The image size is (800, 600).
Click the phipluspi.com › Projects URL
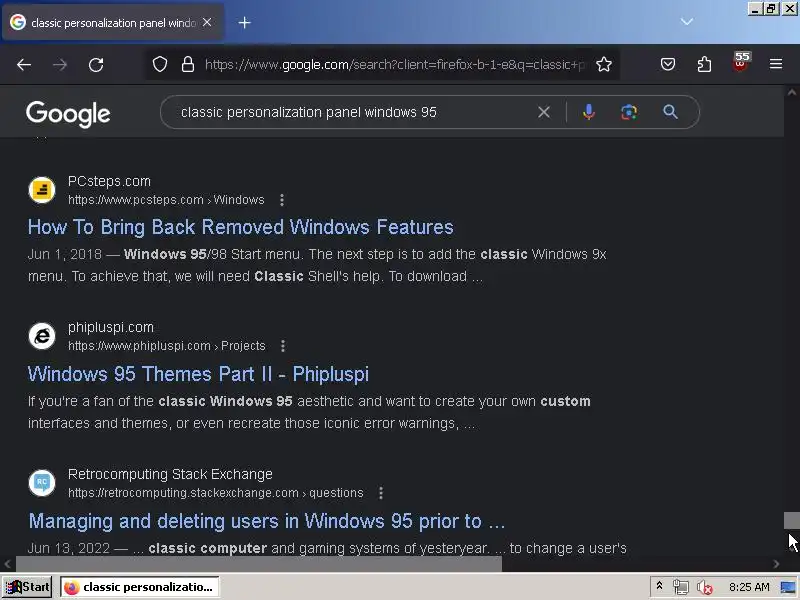point(167,345)
